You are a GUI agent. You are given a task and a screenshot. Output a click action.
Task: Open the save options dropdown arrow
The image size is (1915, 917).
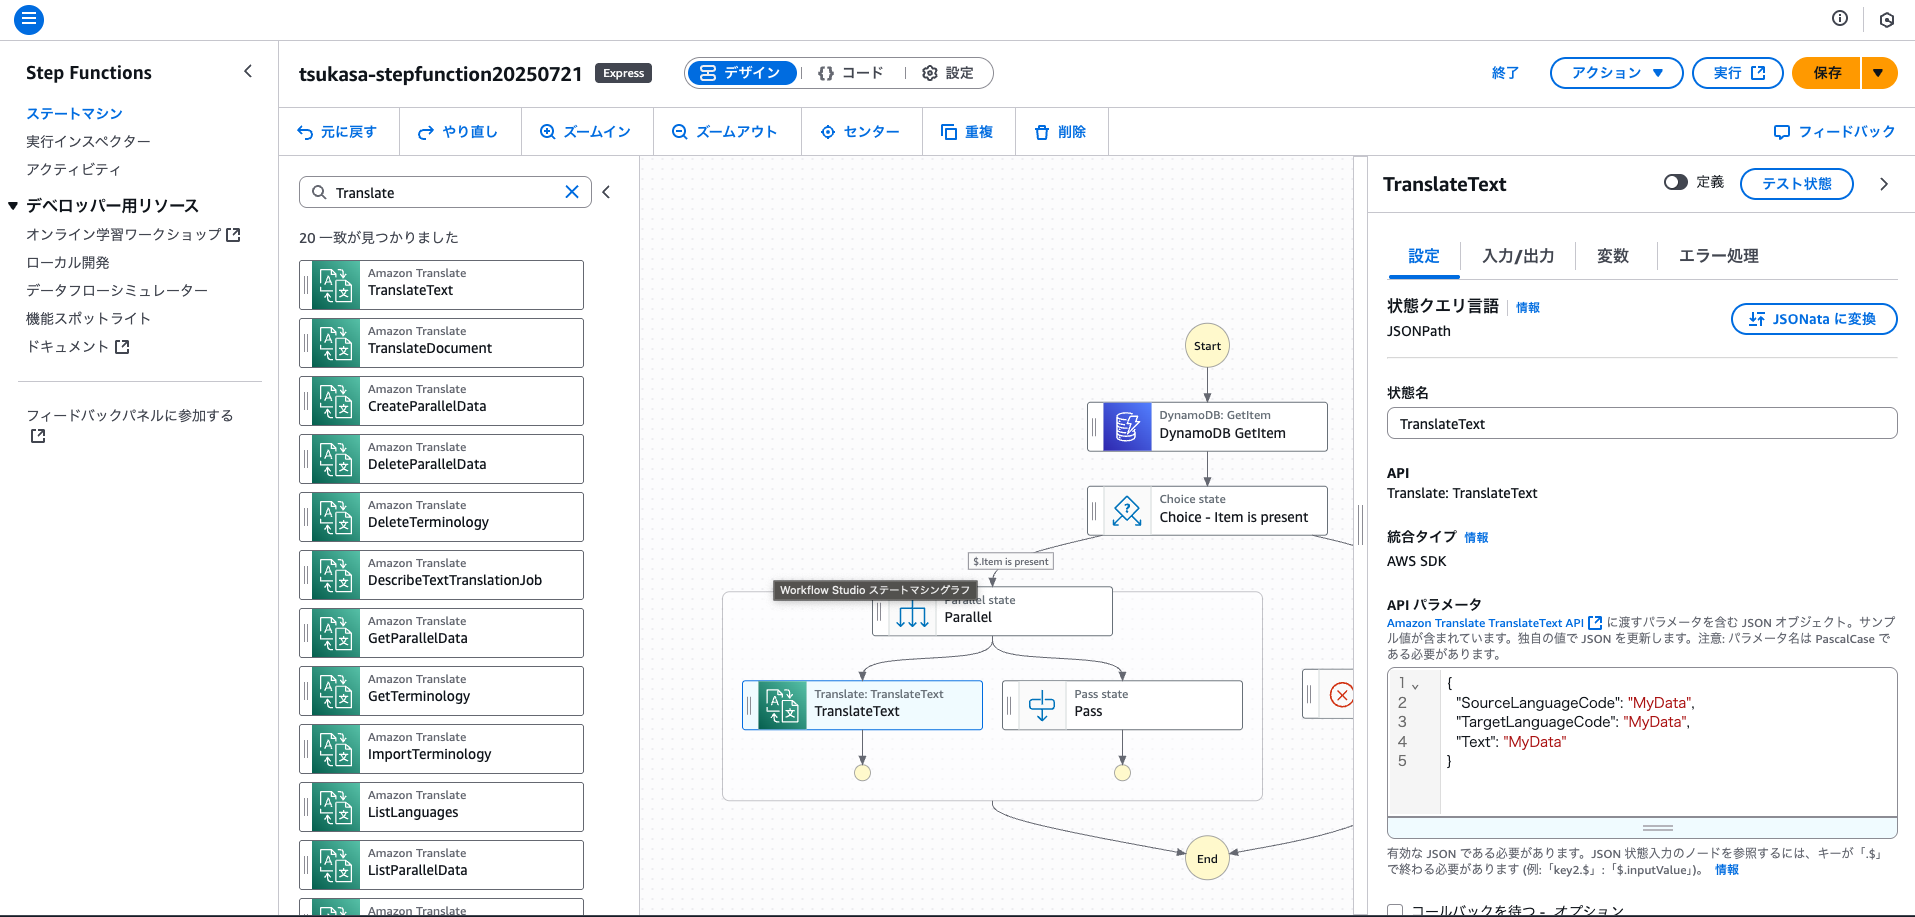click(1879, 73)
